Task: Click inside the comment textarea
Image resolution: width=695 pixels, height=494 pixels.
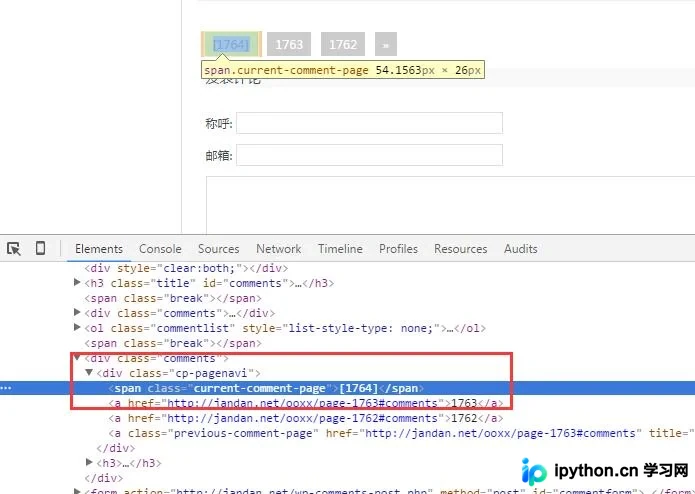Action: [x=450, y=205]
